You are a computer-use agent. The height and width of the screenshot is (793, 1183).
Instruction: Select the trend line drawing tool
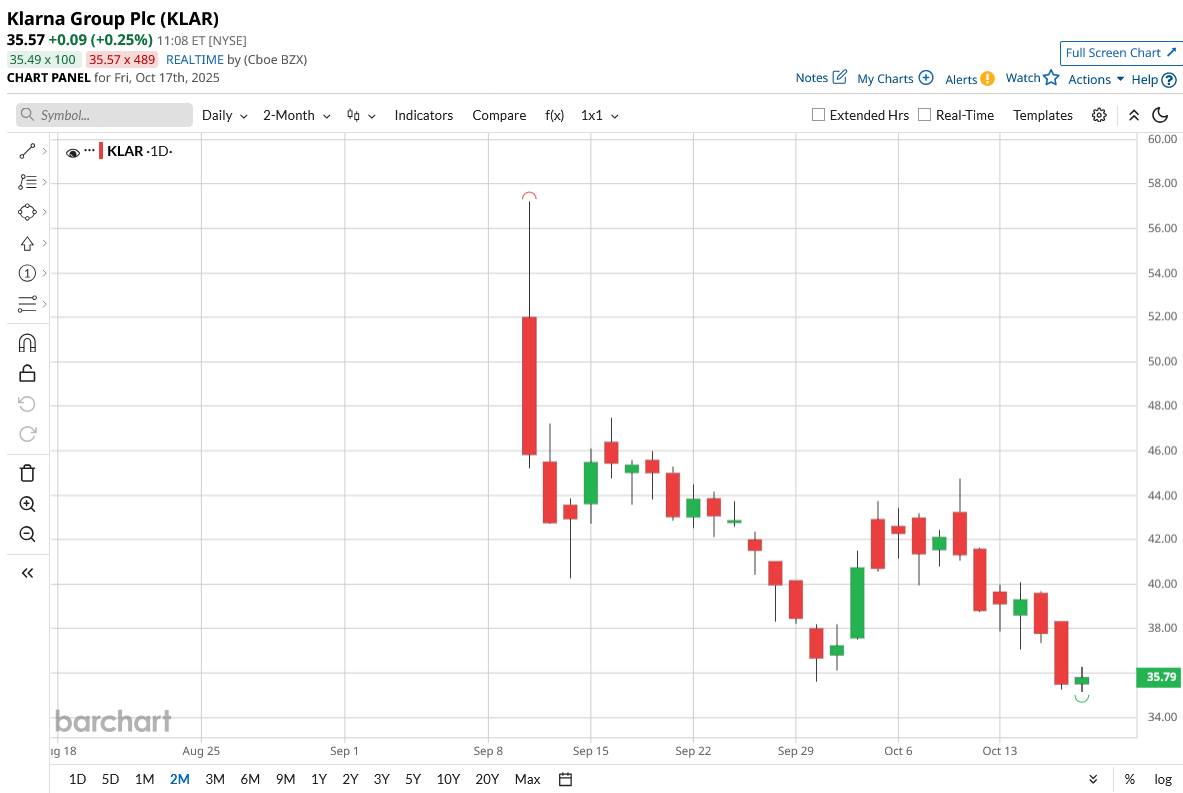[27, 152]
